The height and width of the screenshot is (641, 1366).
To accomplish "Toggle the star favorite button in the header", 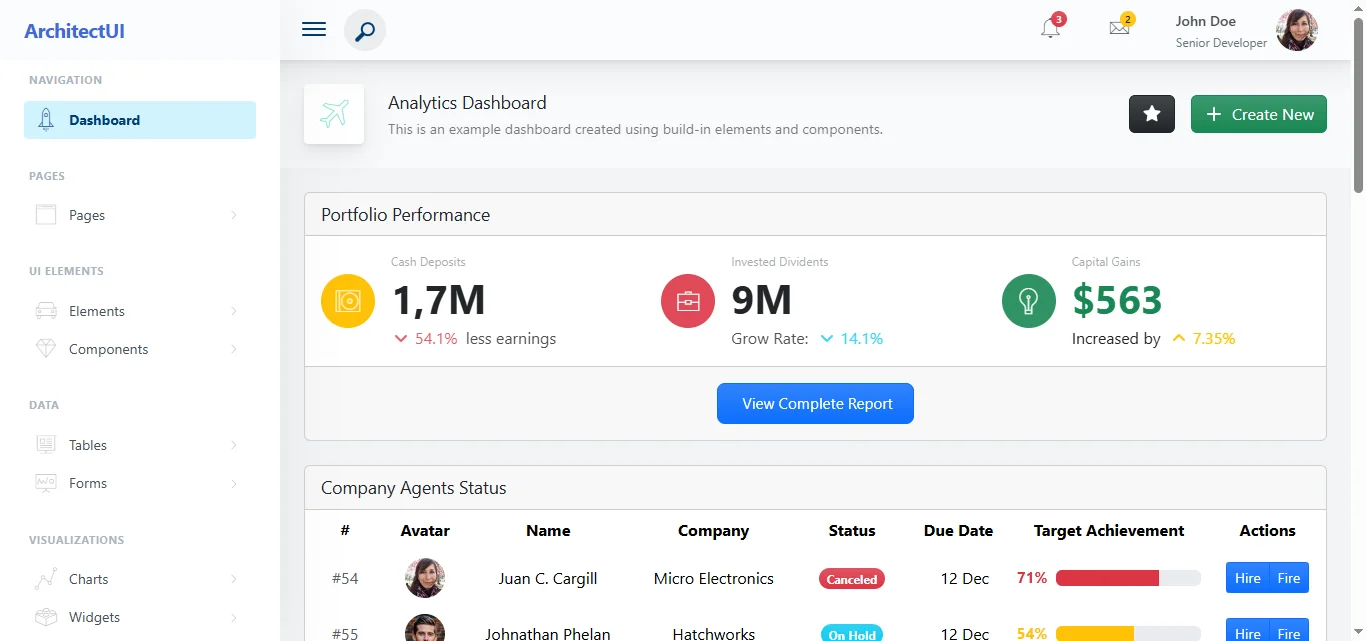I will 1151,114.
